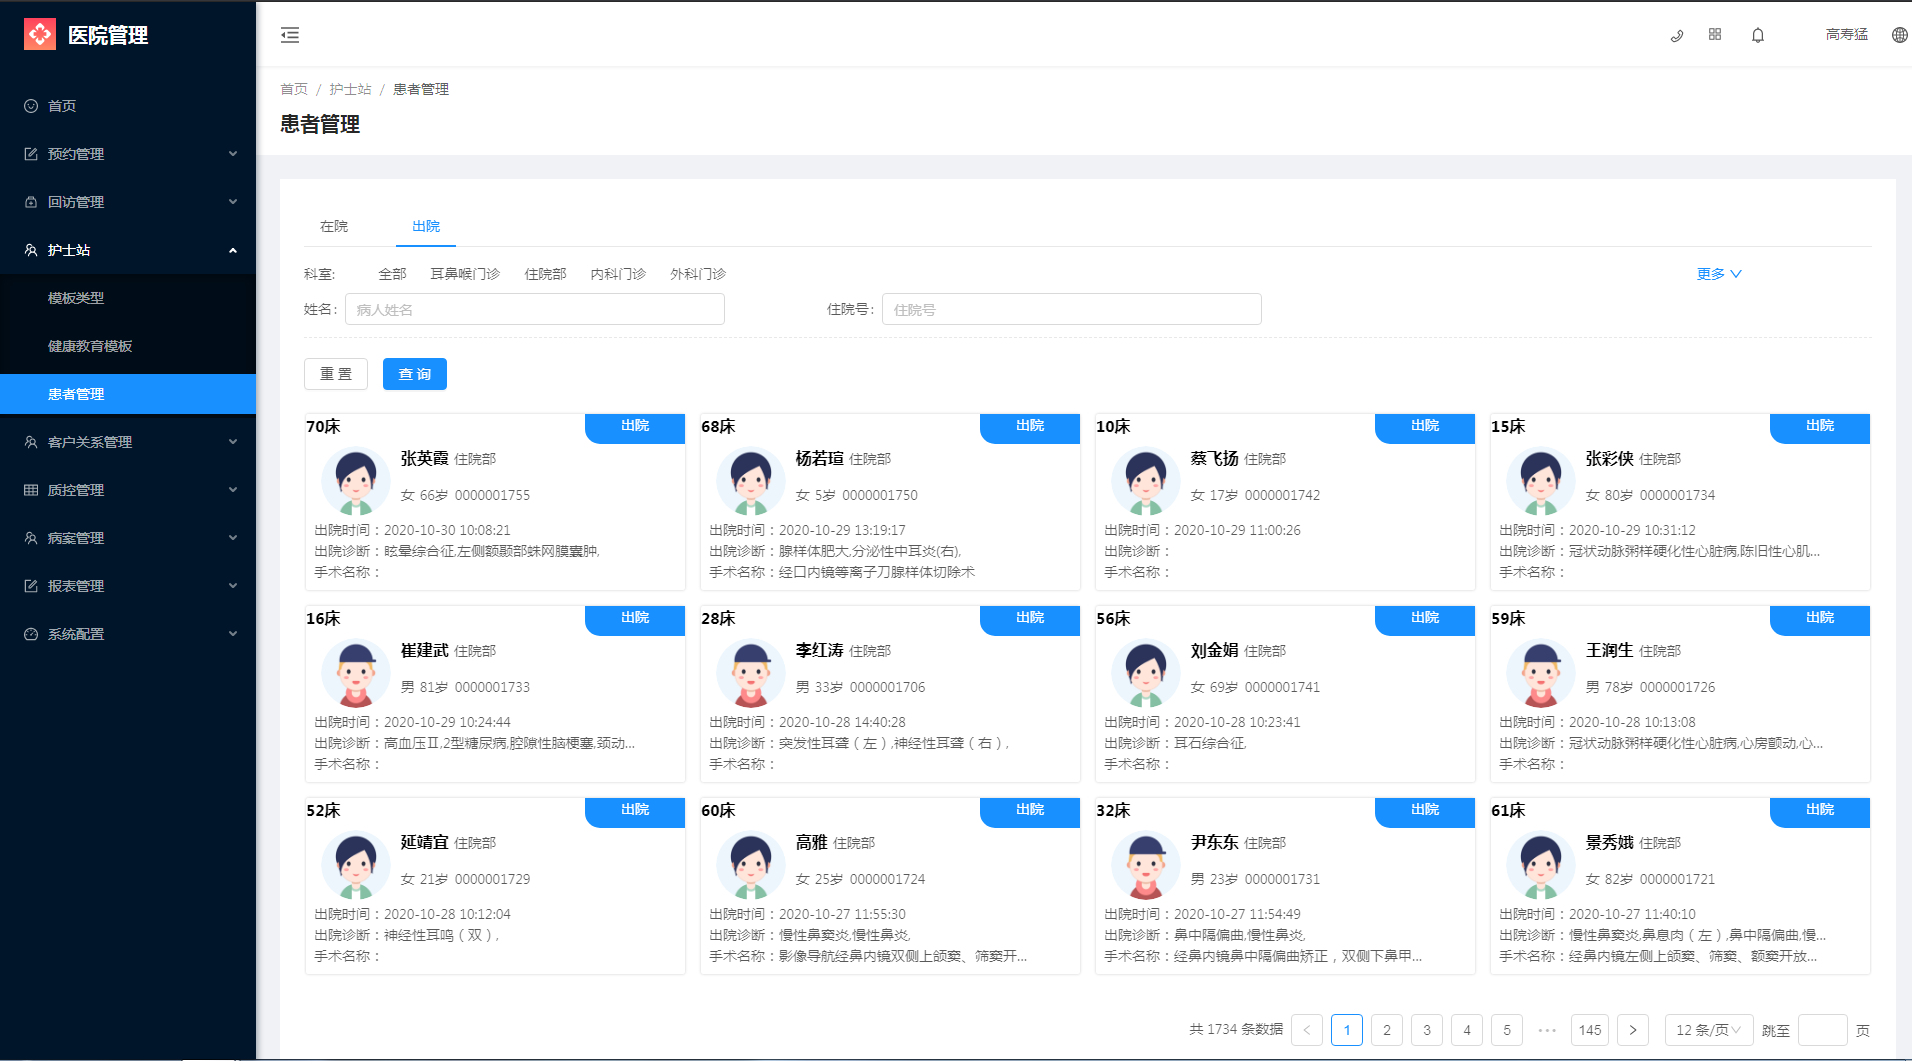The height and width of the screenshot is (1061, 1912).
Task: Expand the 预约管理 menu chevron
Action: coord(233,154)
